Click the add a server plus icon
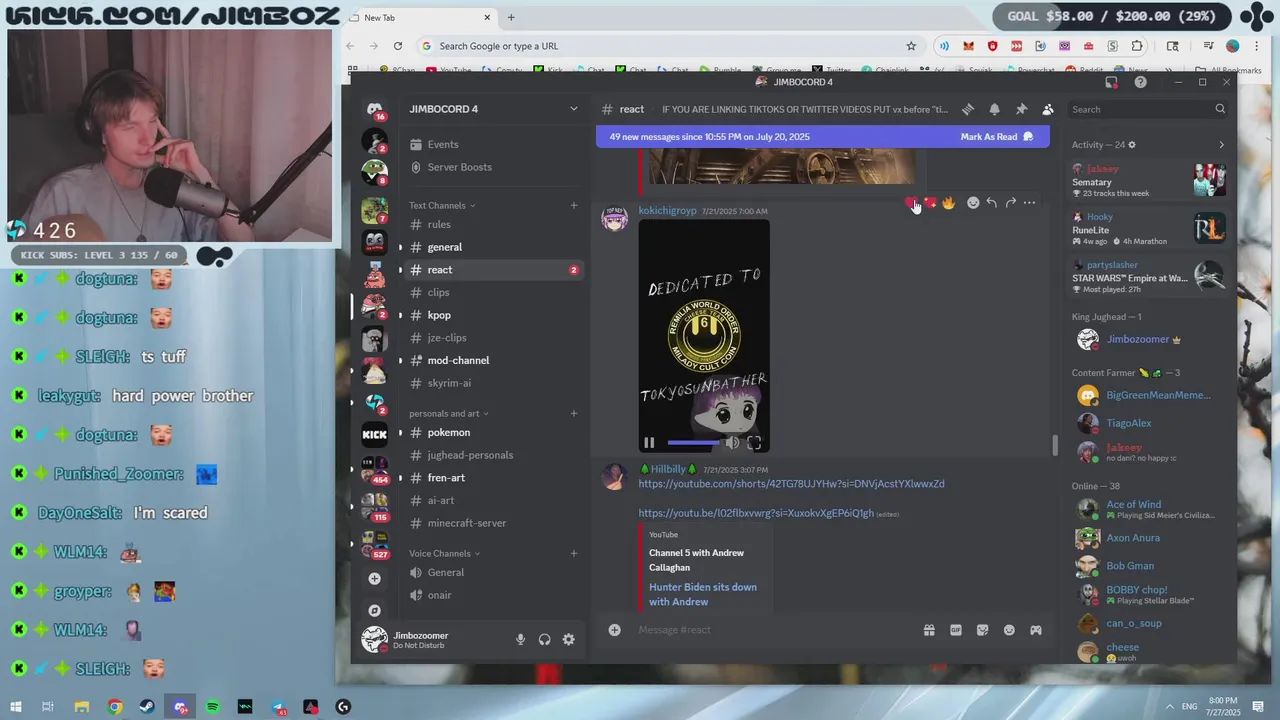Screen dimensions: 1280x720 [x=374, y=579]
